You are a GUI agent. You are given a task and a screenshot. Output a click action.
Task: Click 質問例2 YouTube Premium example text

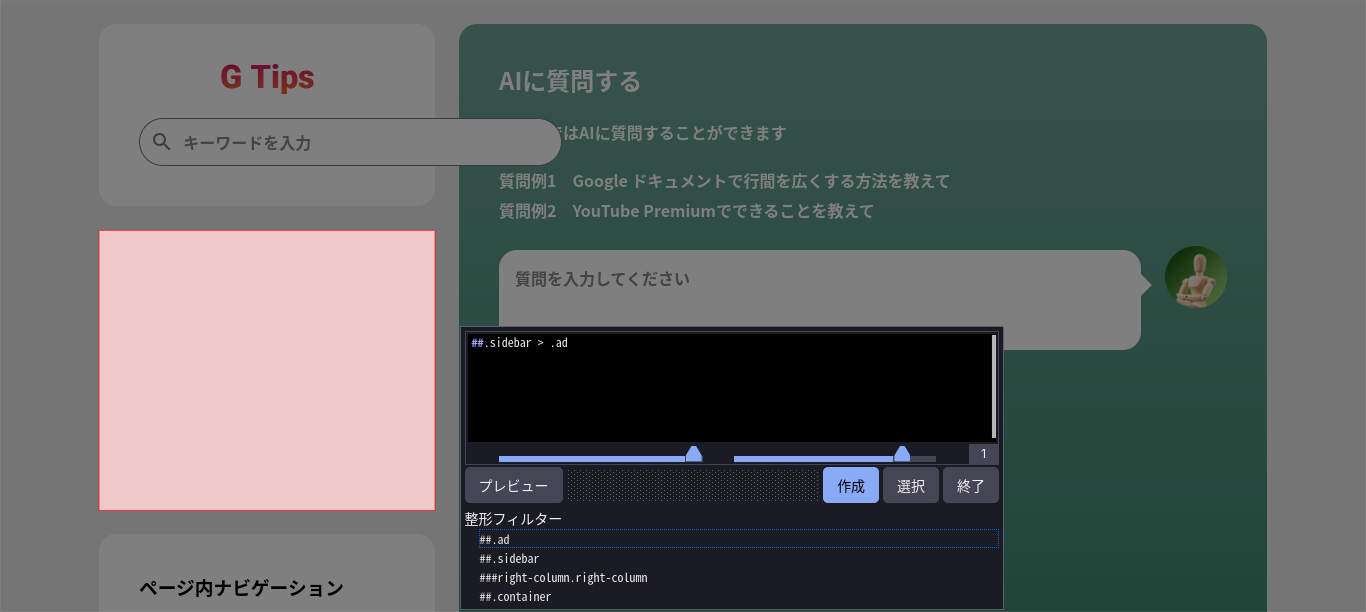pos(686,211)
